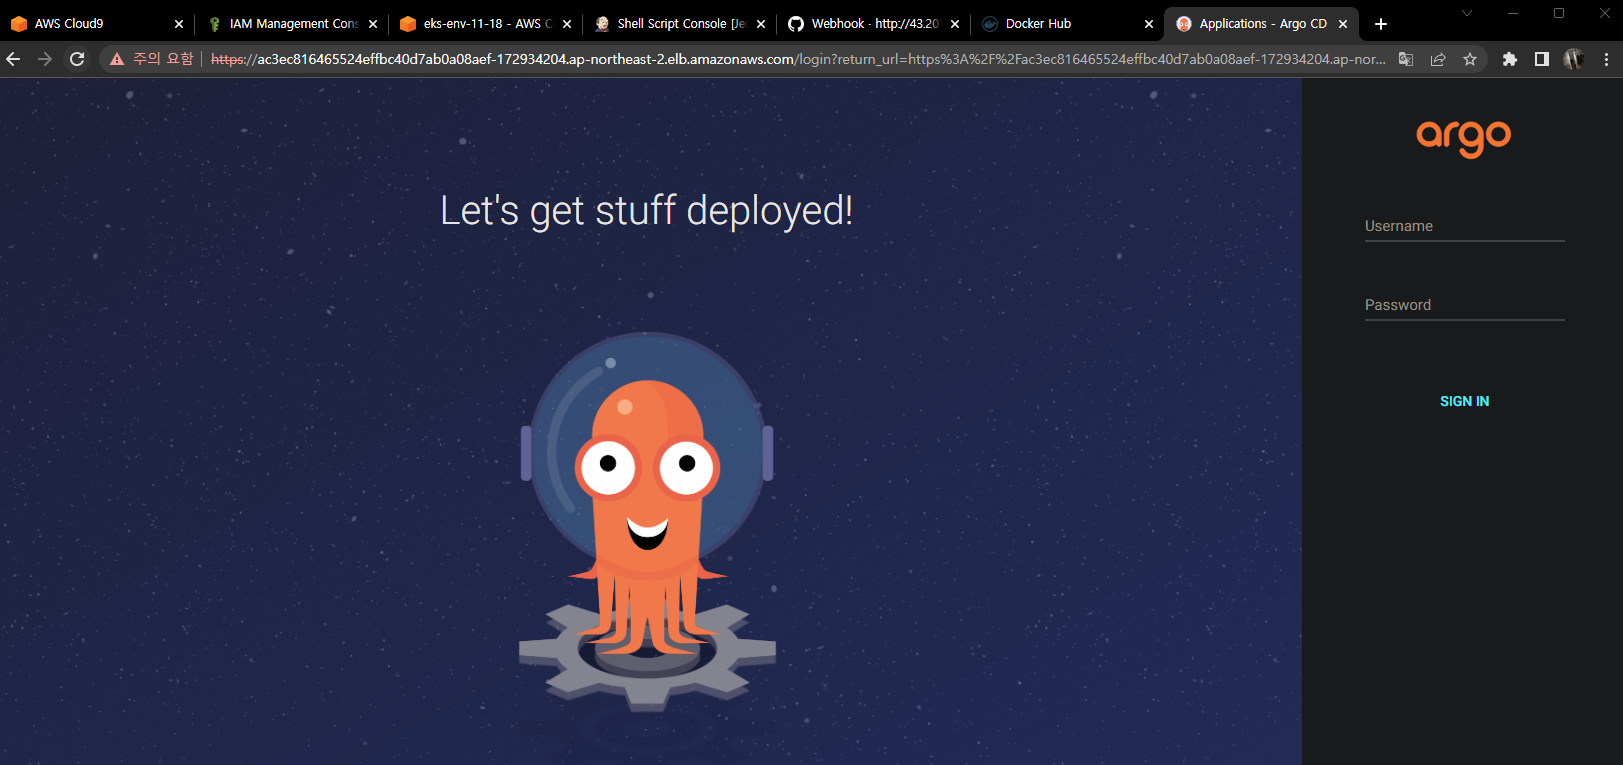Viewport: 1623px width, 765px height.
Task: Click the Docker Hub tab favicon
Action: [990, 24]
